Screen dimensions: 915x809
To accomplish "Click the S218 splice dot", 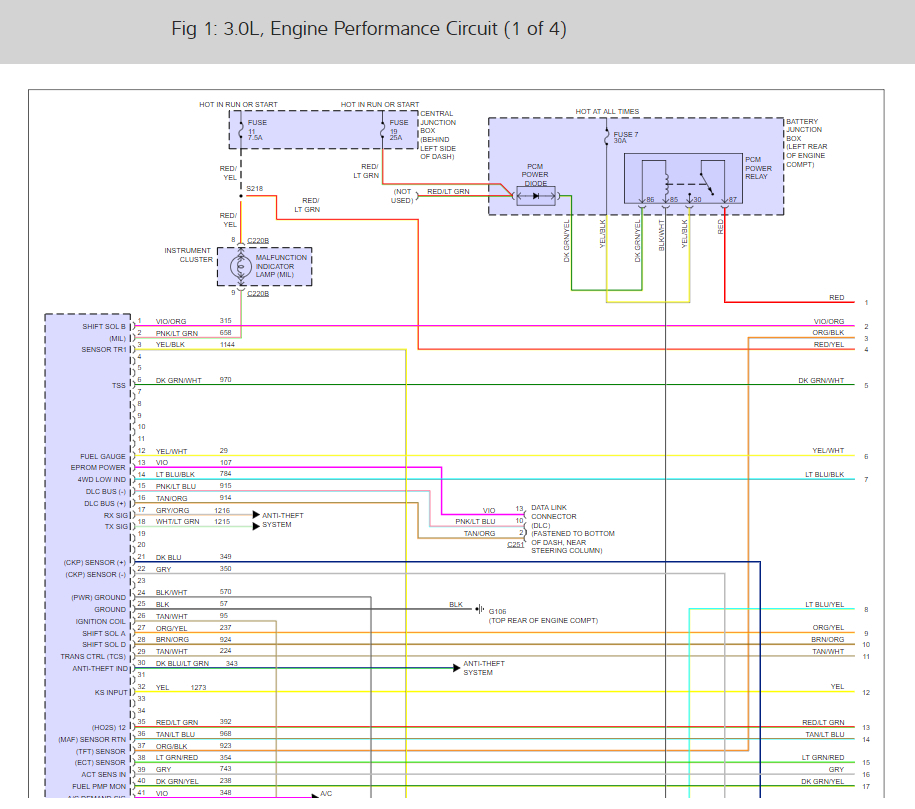I will point(241,196).
